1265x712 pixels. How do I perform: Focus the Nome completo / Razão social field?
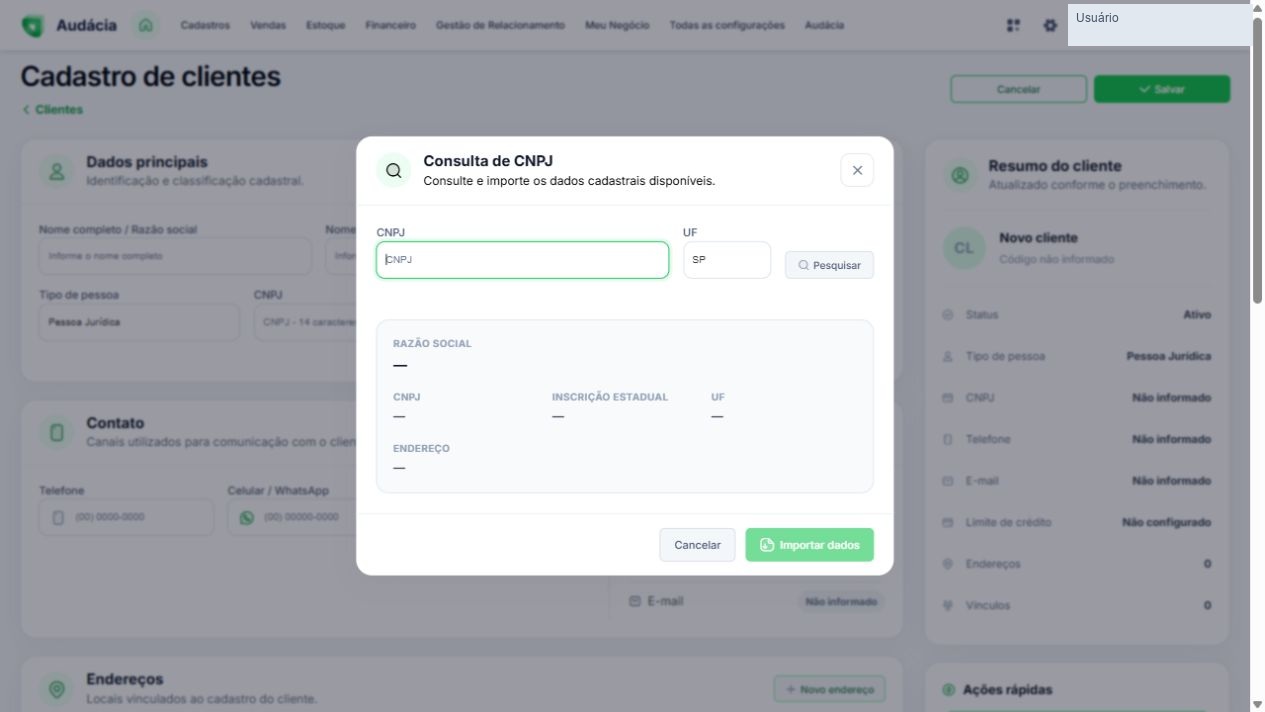coord(175,256)
